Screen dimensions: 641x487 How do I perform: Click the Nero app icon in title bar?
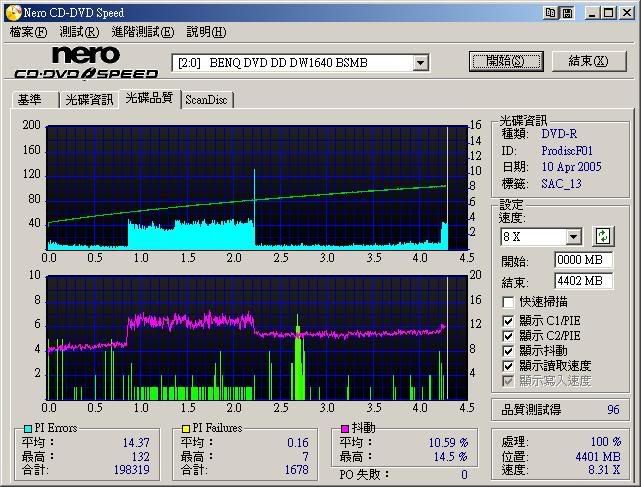click(x=12, y=12)
